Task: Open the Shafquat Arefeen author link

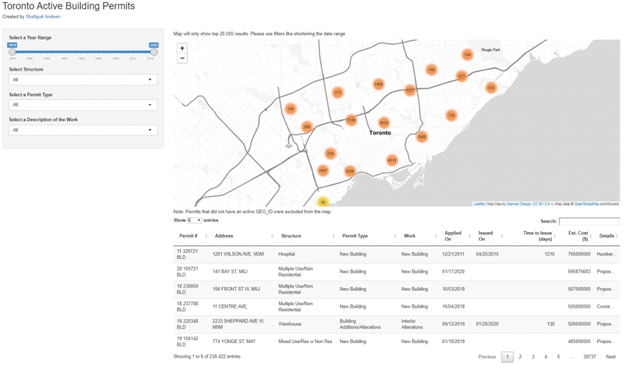Action: 43,17
